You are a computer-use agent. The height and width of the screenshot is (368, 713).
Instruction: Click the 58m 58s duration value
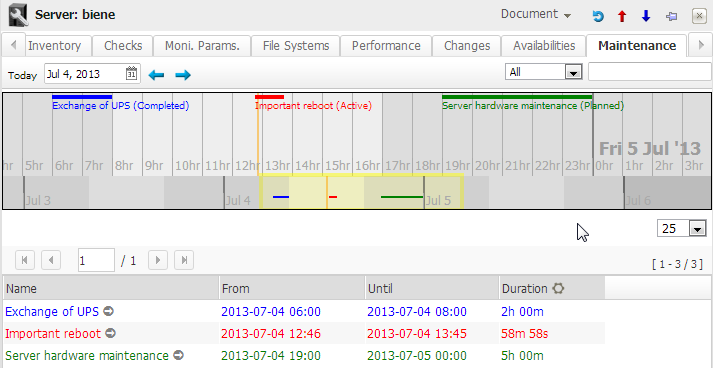pyautogui.click(x=525, y=333)
